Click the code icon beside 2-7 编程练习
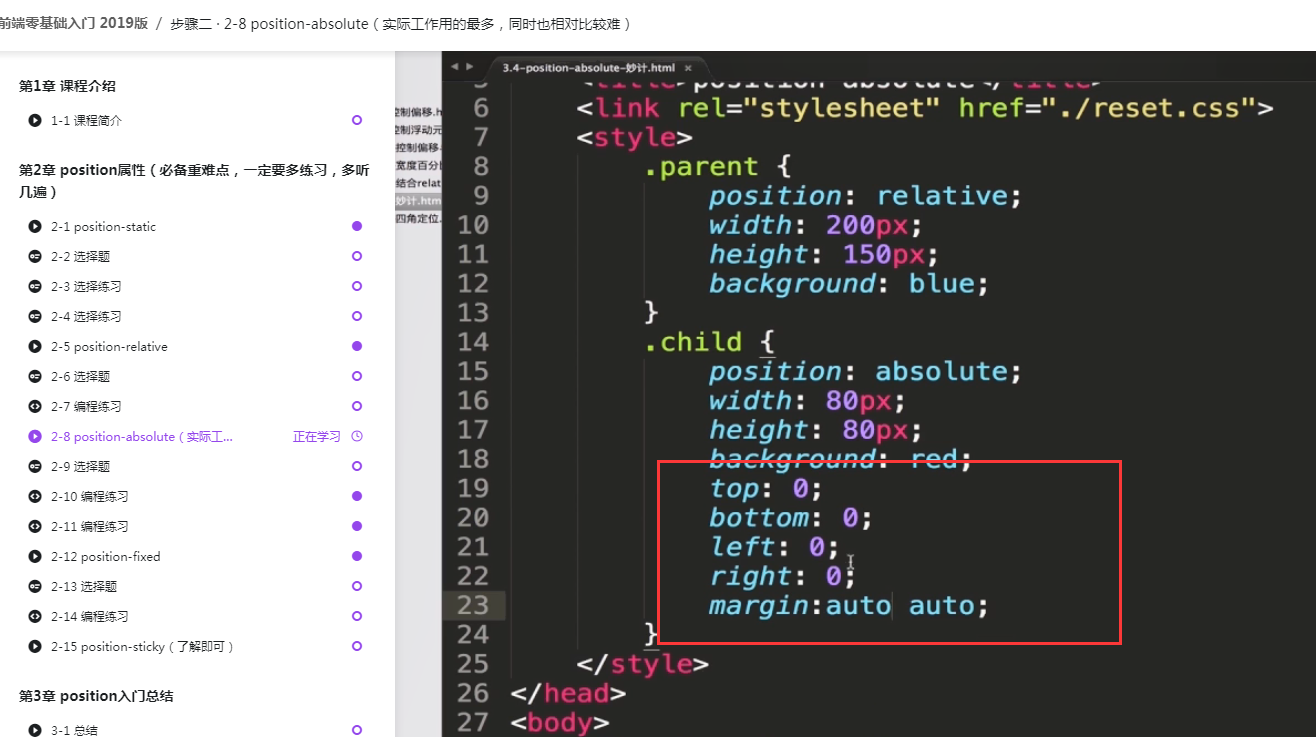The height and width of the screenshot is (737, 1316). click(35, 406)
